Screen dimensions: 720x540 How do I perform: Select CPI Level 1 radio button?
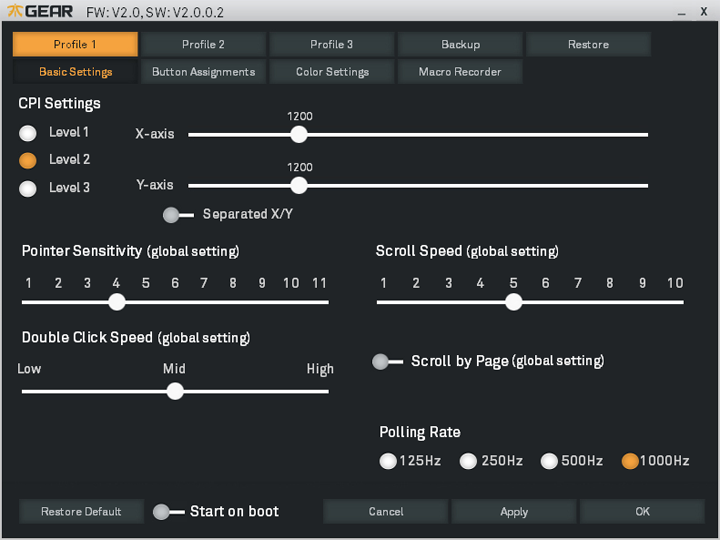tap(28, 132)
